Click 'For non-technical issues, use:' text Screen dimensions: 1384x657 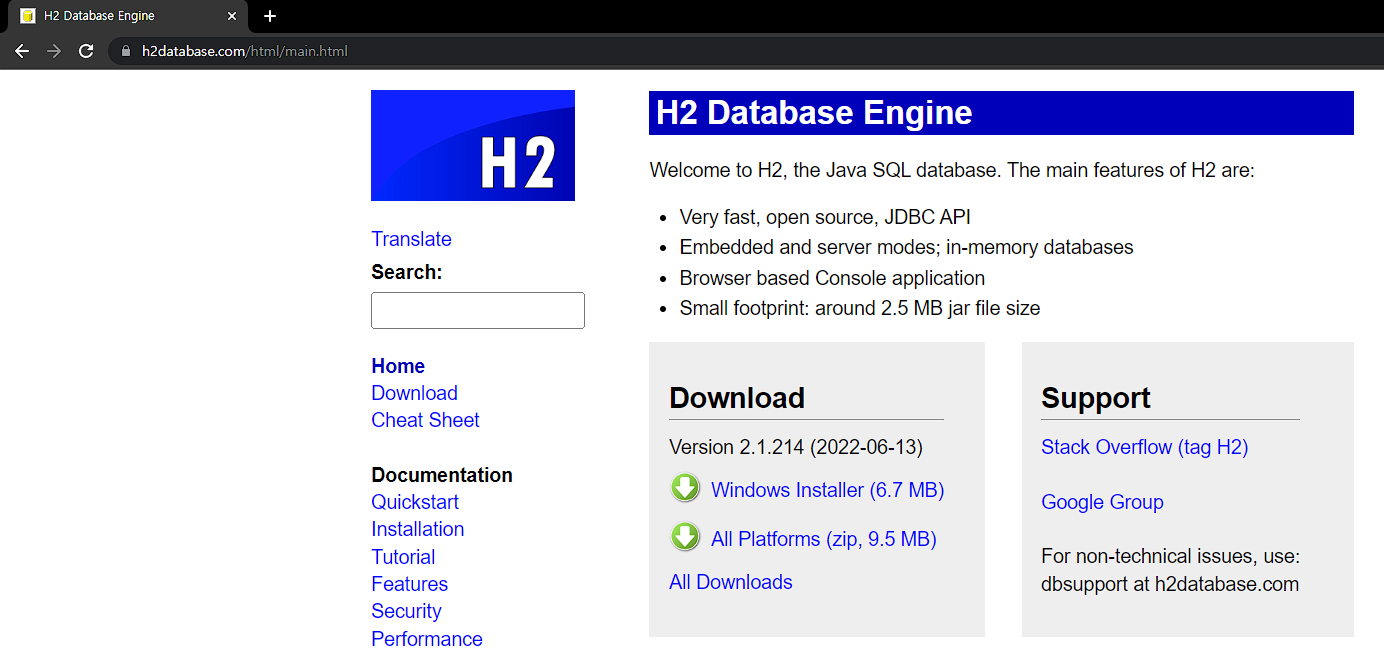coord(1171,556)
